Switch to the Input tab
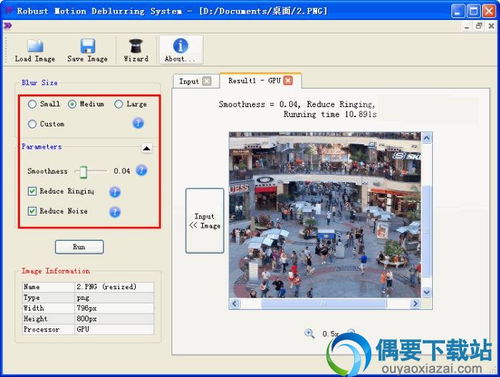 pos(189,81)
